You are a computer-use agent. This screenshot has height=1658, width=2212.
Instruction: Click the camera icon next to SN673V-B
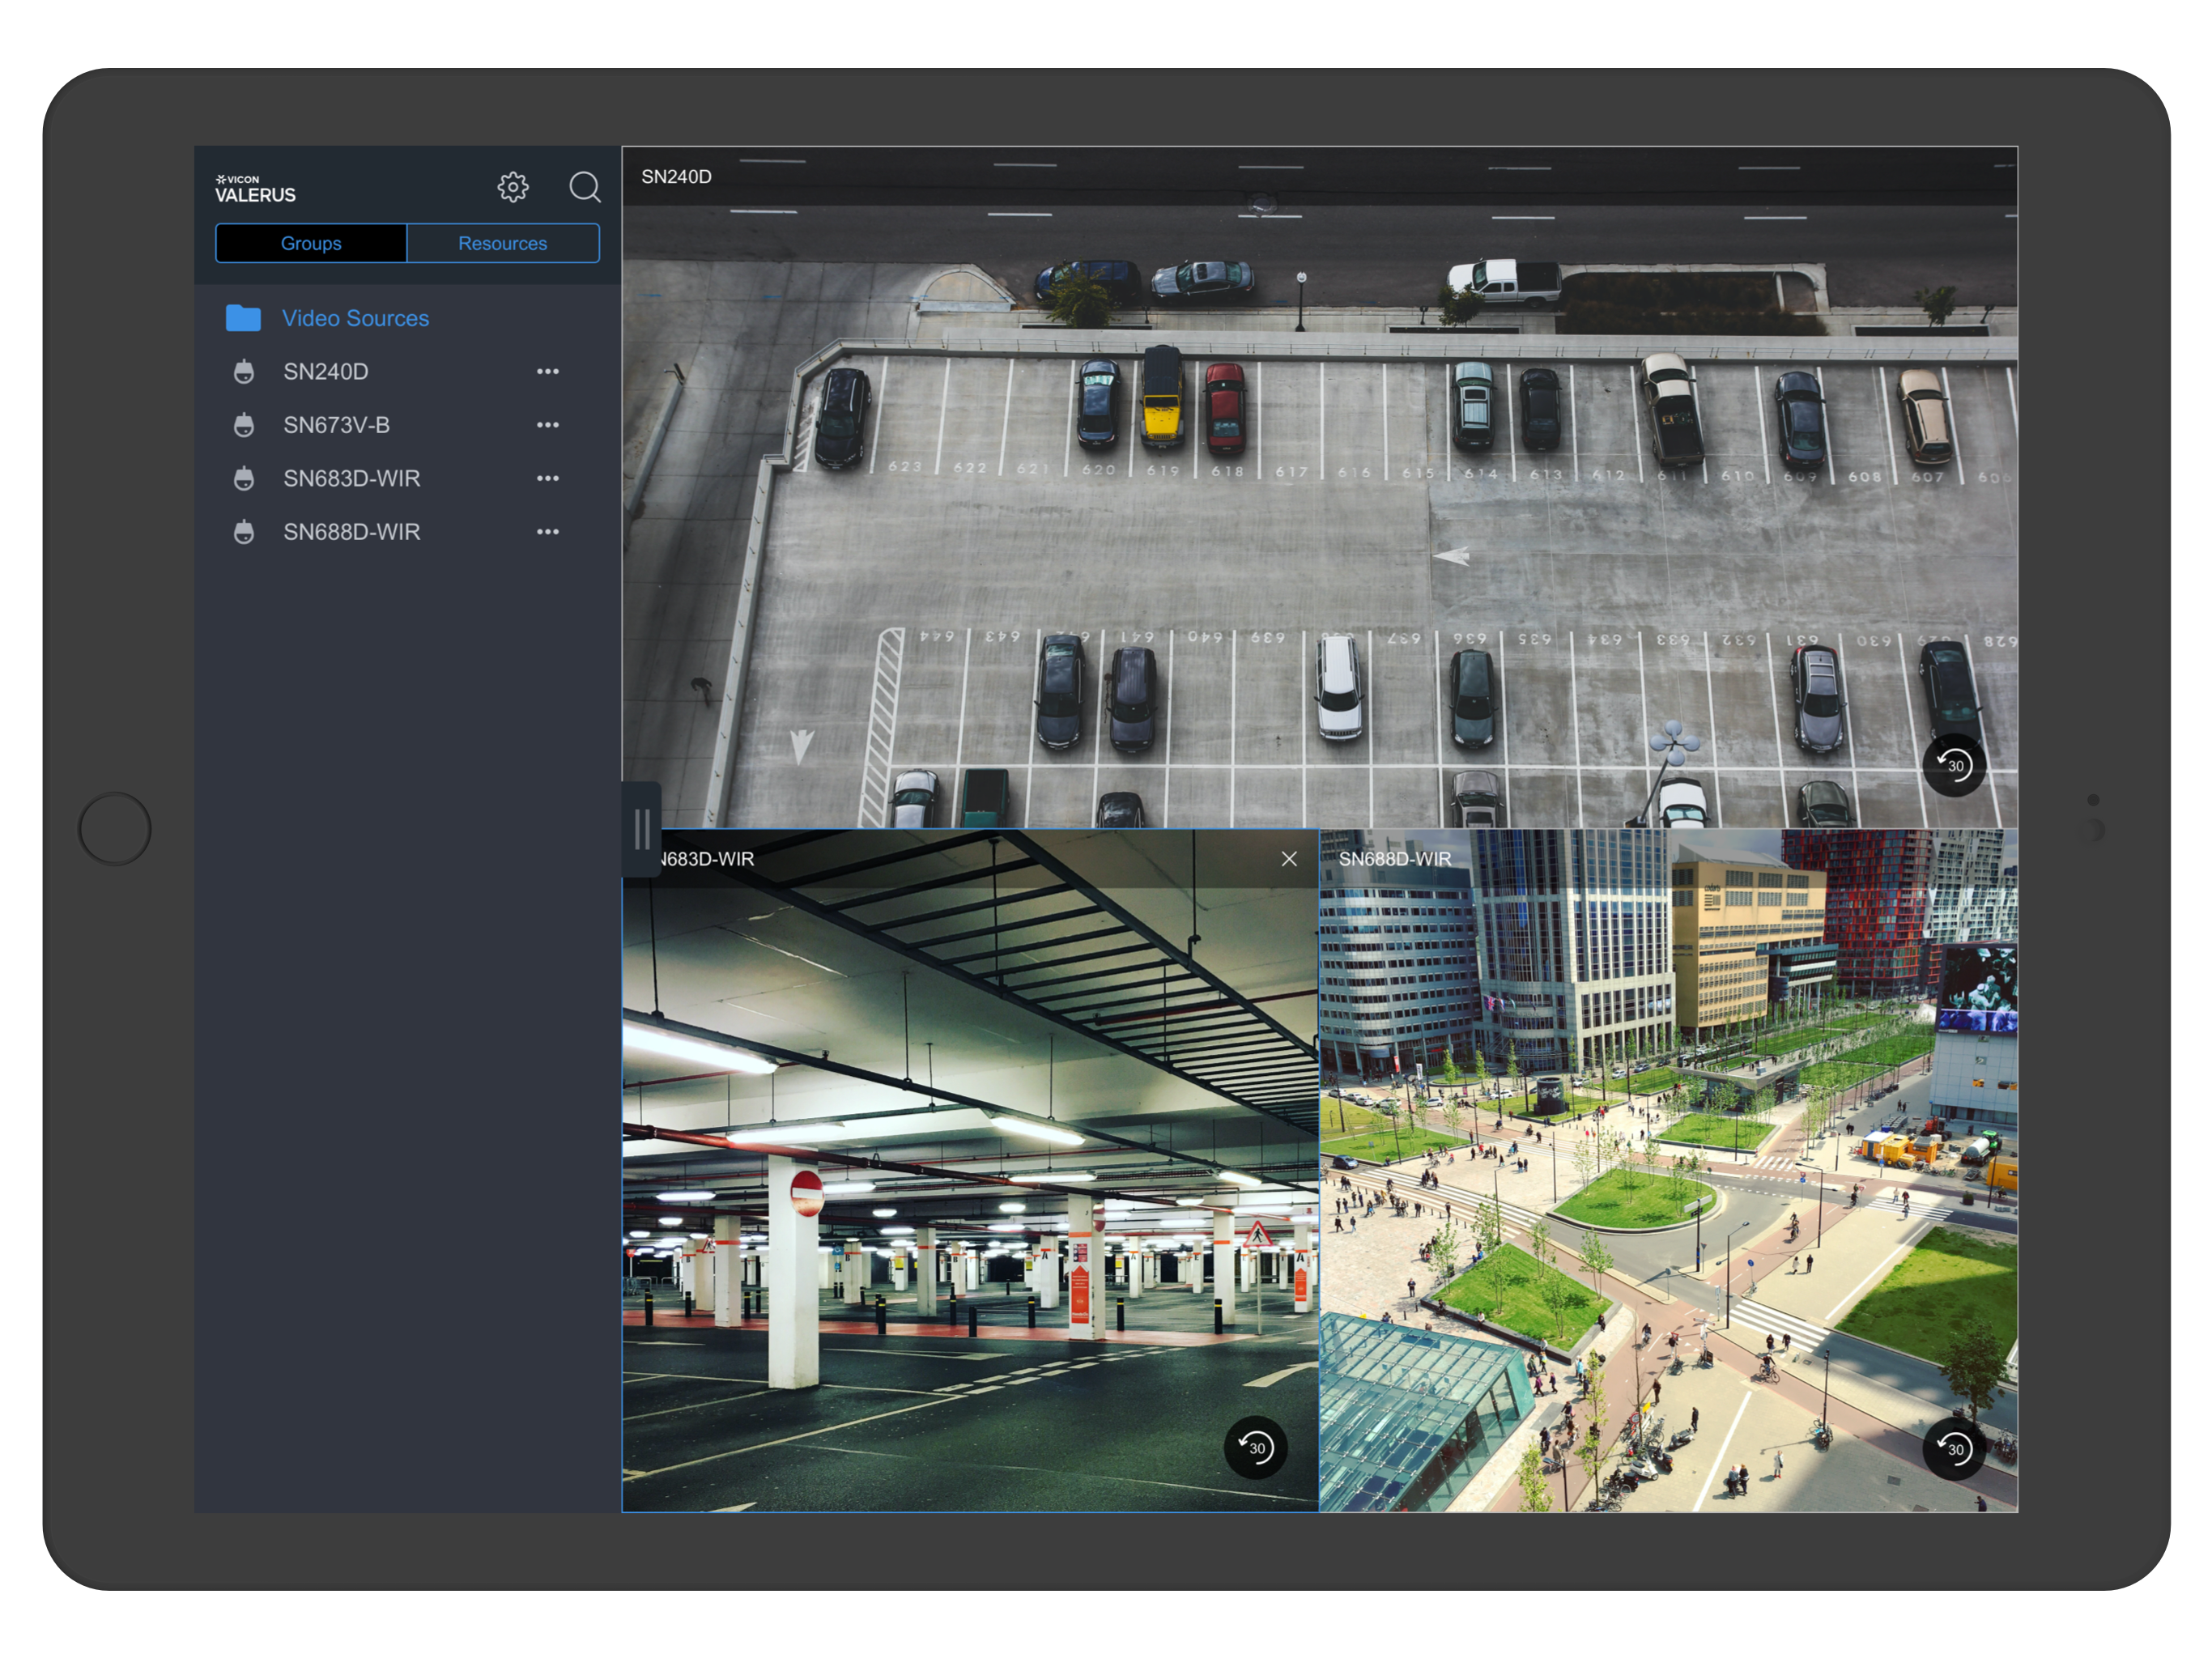[243, 425]
